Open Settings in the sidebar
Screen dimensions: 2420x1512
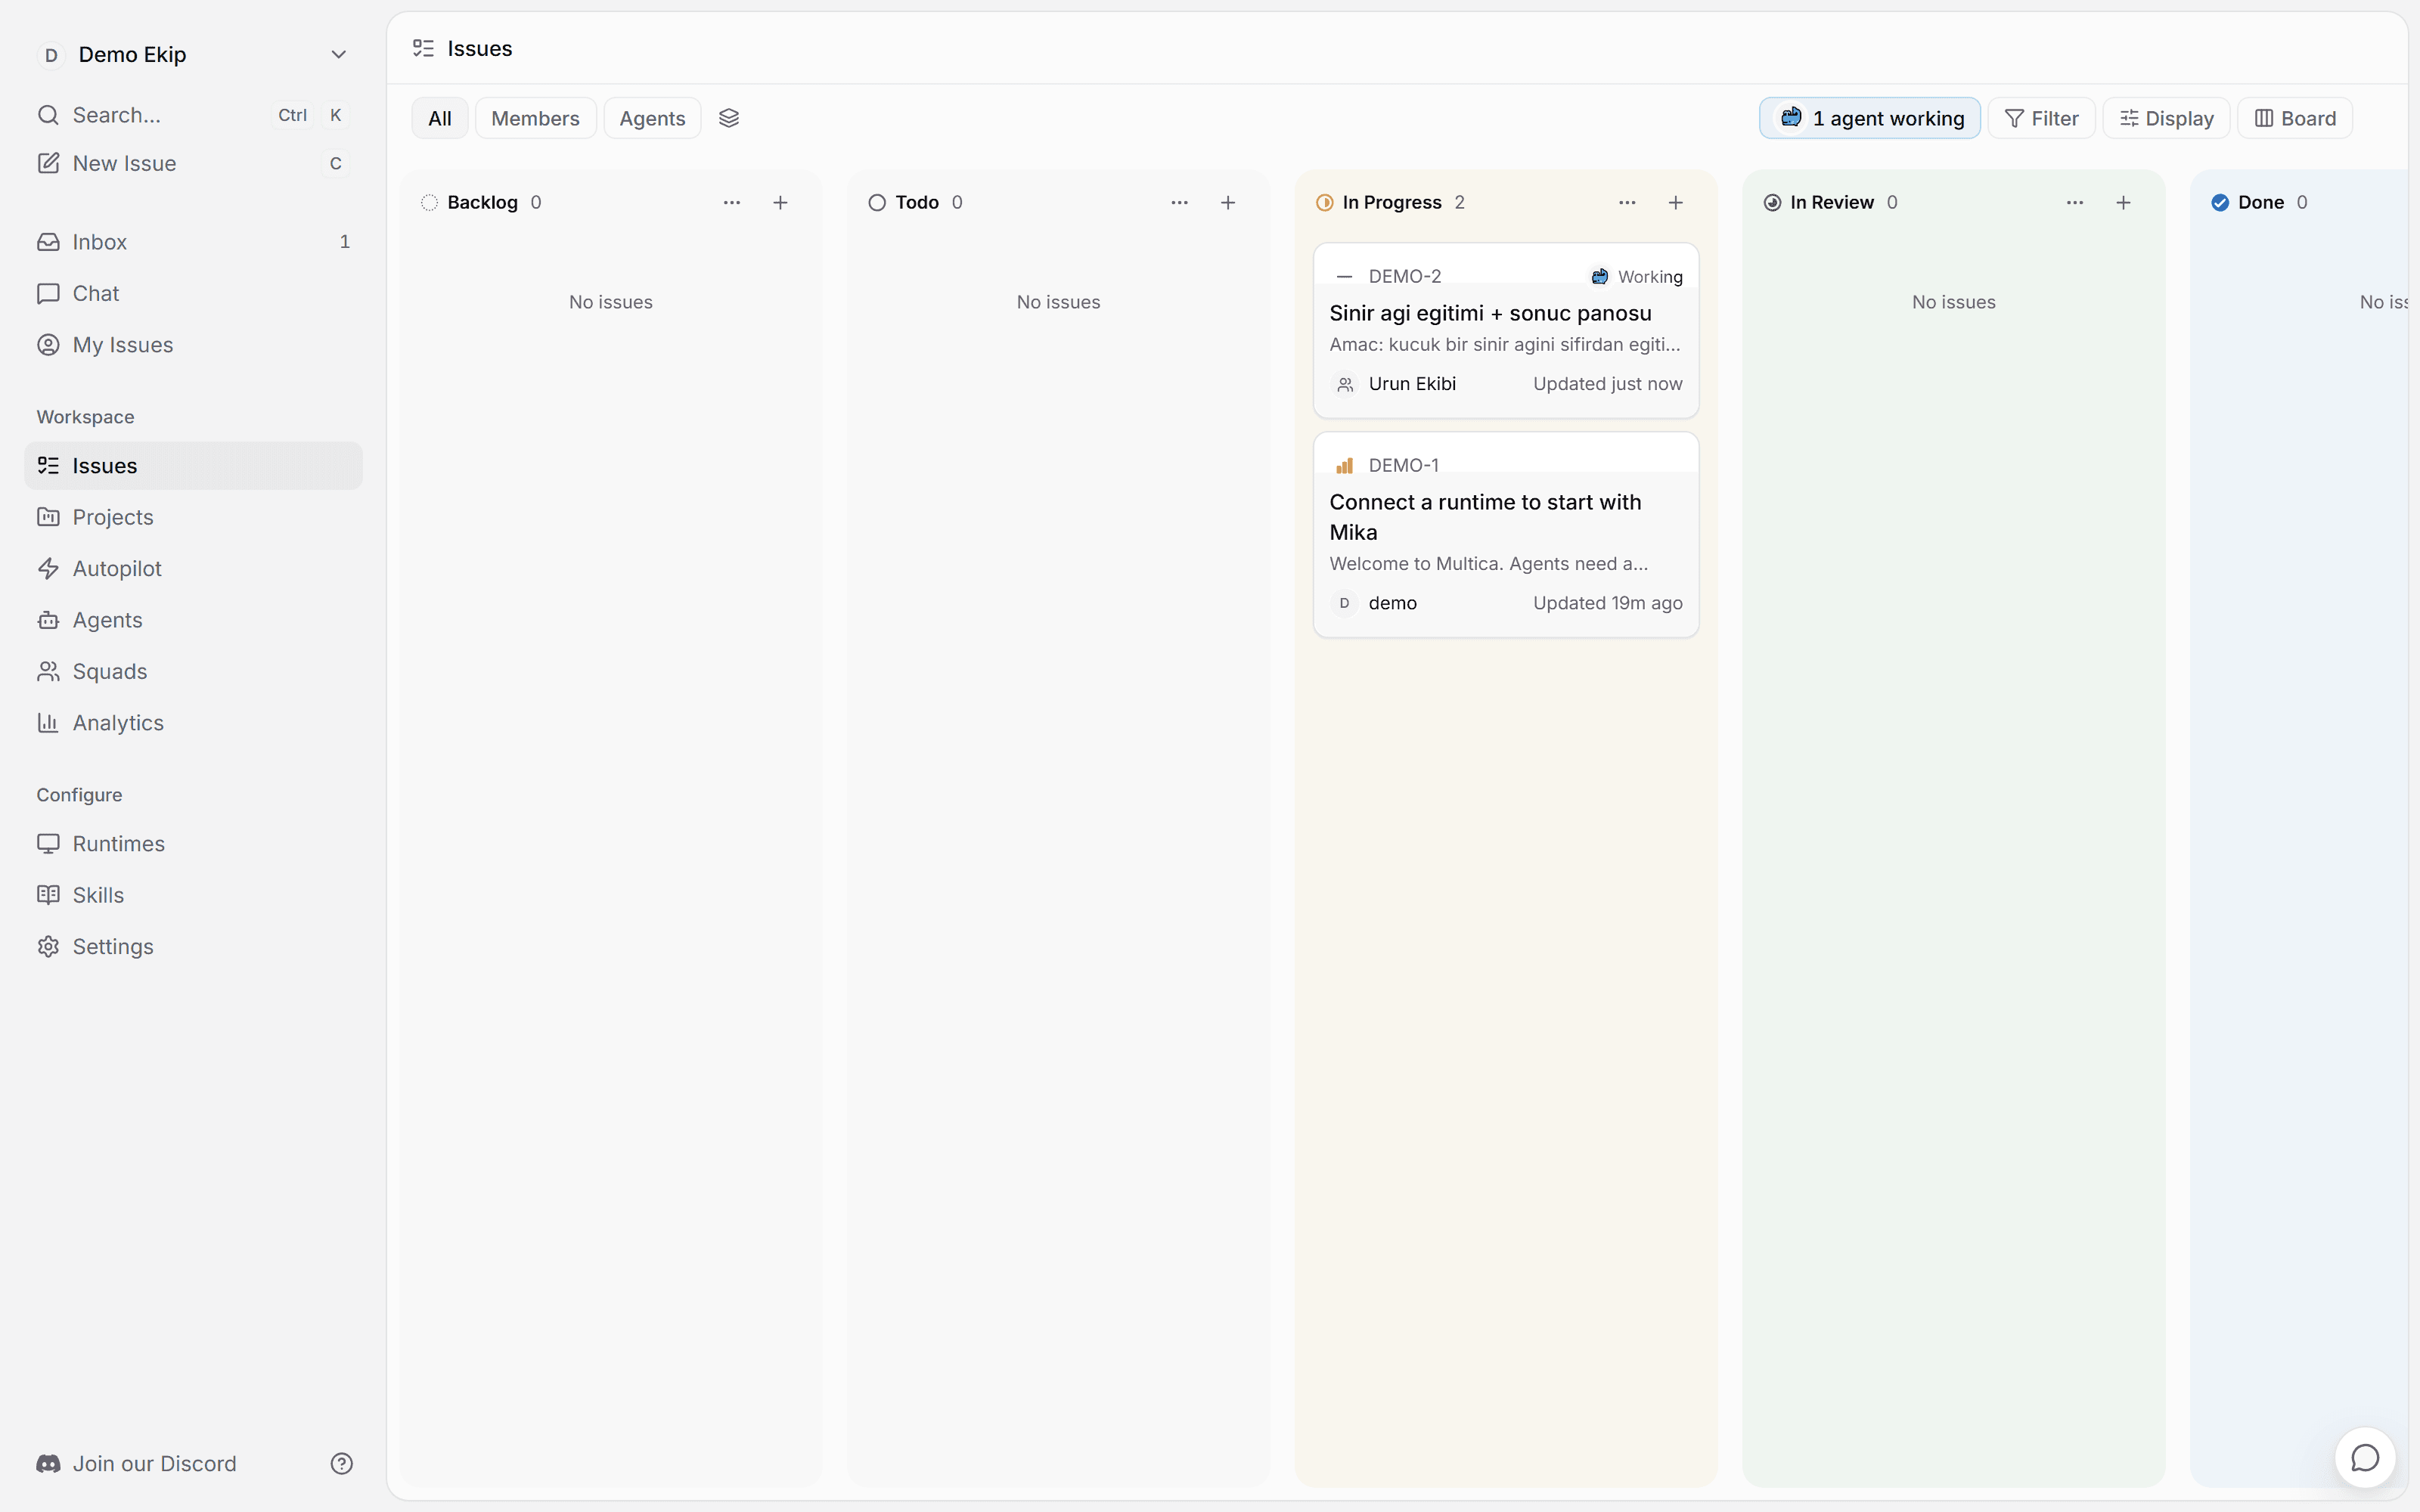pyautogui.click(x=193, y=946)
